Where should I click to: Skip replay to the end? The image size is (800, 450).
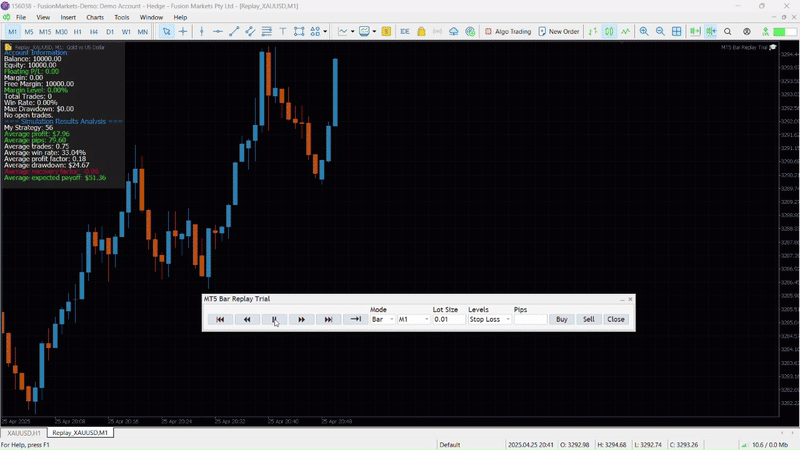pos(329,319)
